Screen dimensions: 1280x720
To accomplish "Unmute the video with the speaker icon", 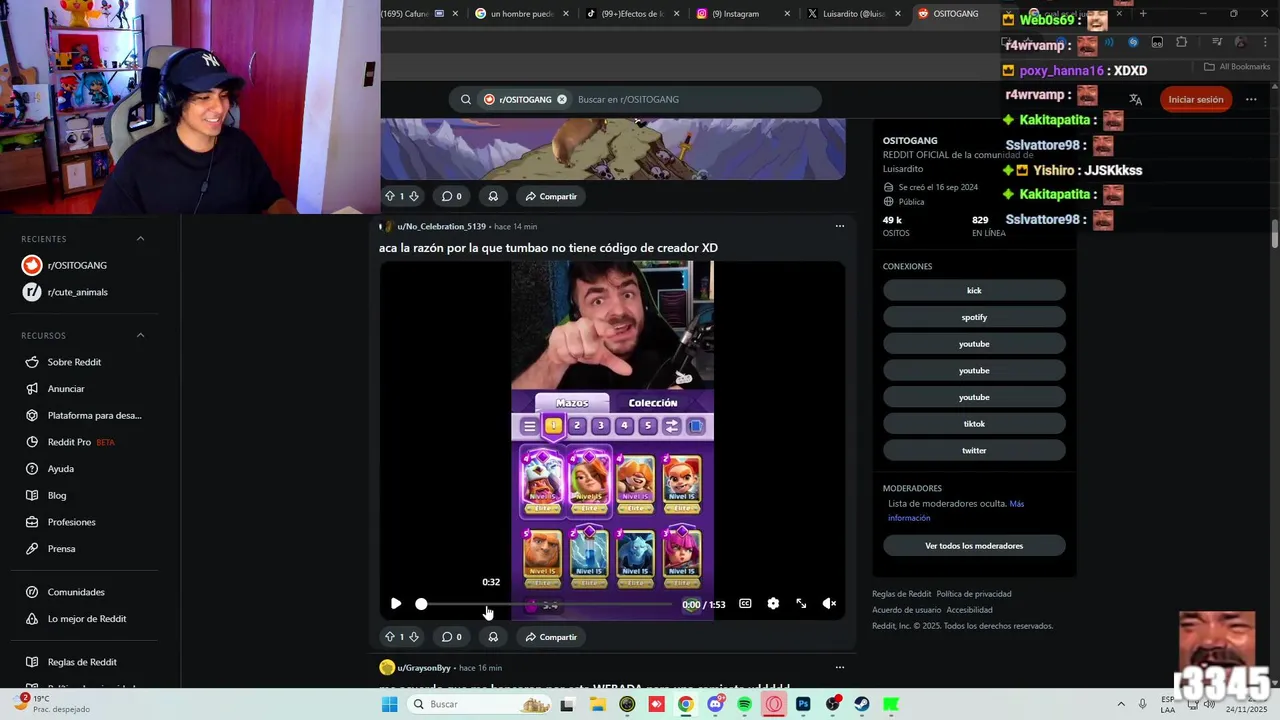I will pyautogui.click(x=829, y=604).
